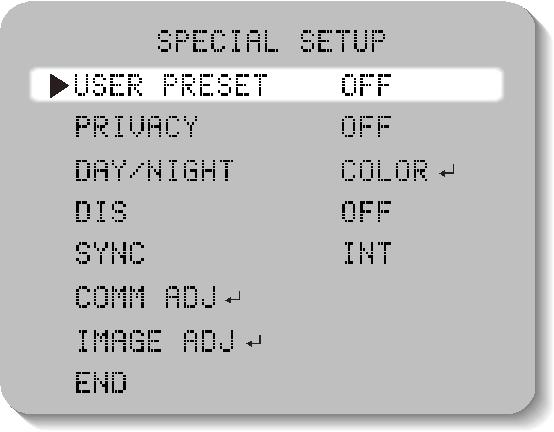Click the white highlighted selection bar
This screenshot has height=432, width=554.
(x=267, y=85)
